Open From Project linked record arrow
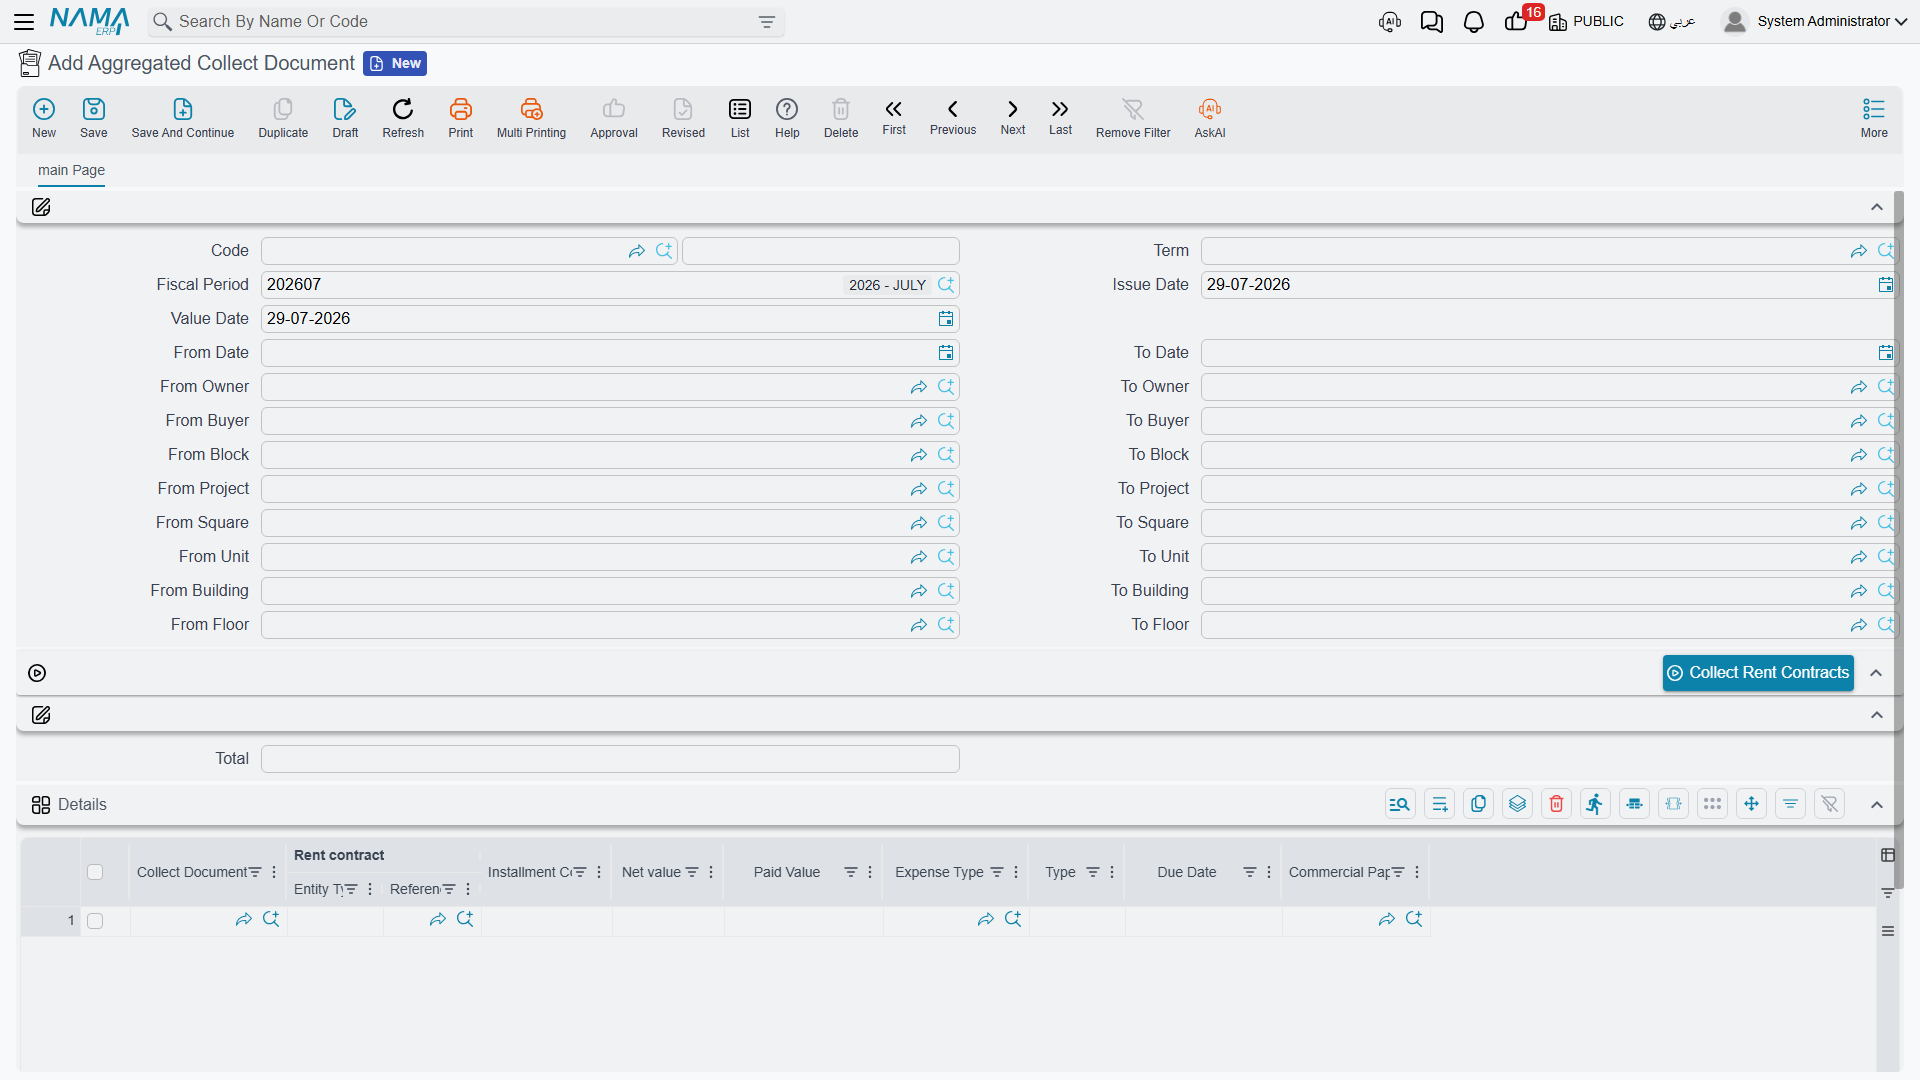The width and height of the screenshot is (1920, 1080). click(x=918, y=489)
